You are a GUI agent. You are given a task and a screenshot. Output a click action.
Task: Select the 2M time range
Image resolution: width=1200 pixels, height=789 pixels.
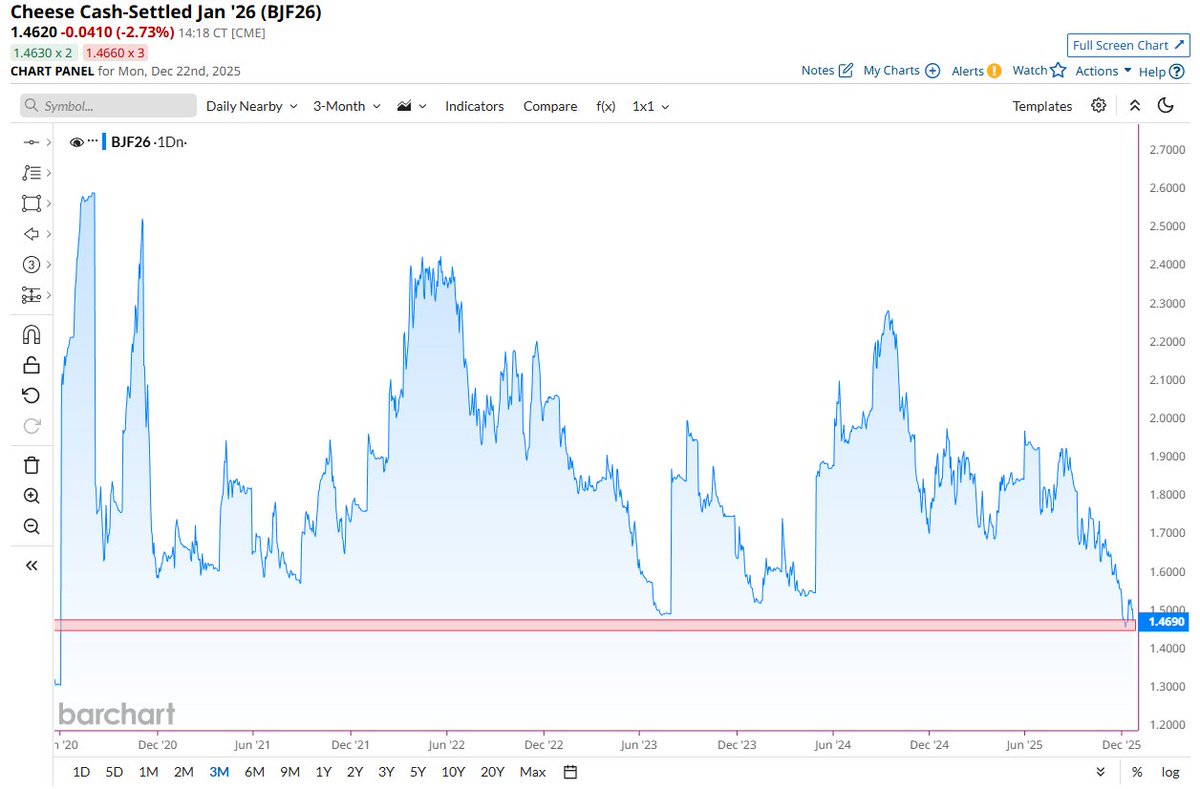(x=183, y=772)
